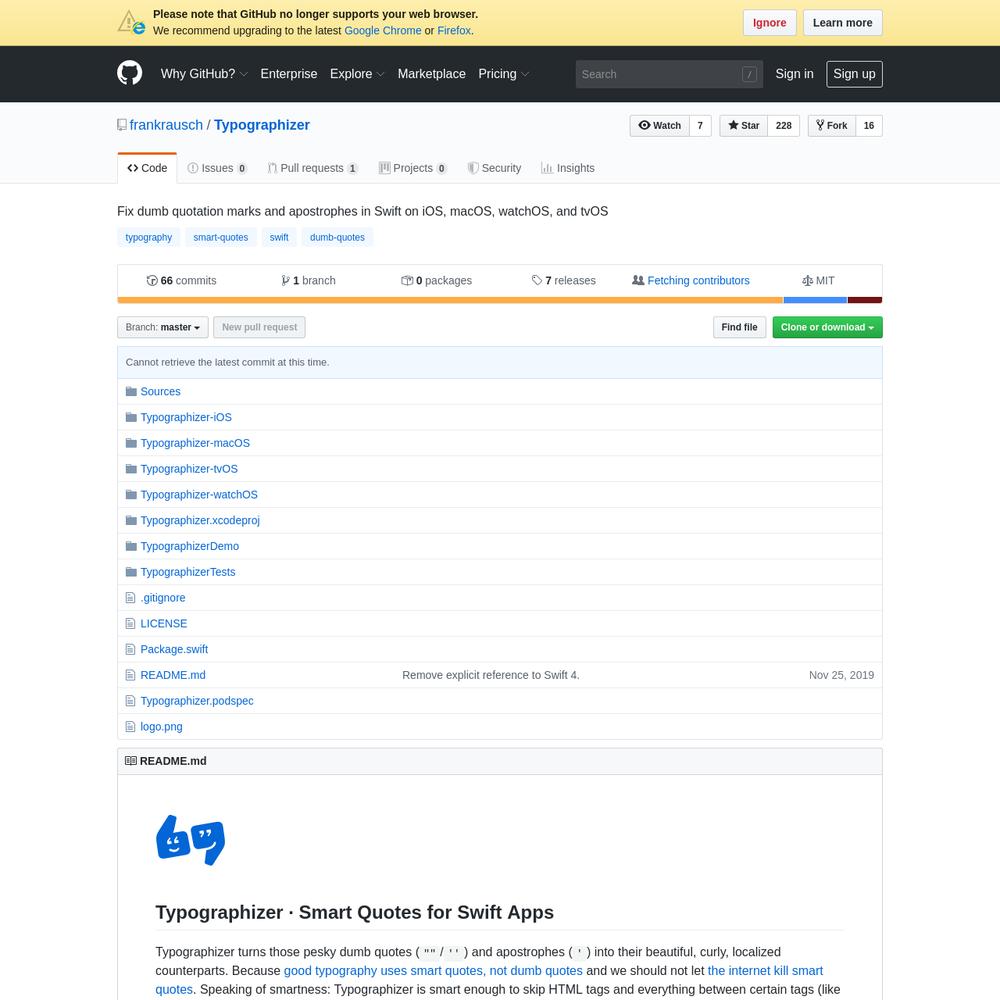This screenshot has height=1000, width=1000.
Task: Click the file icon beside Typographizer.podspec
Action: 131,701
